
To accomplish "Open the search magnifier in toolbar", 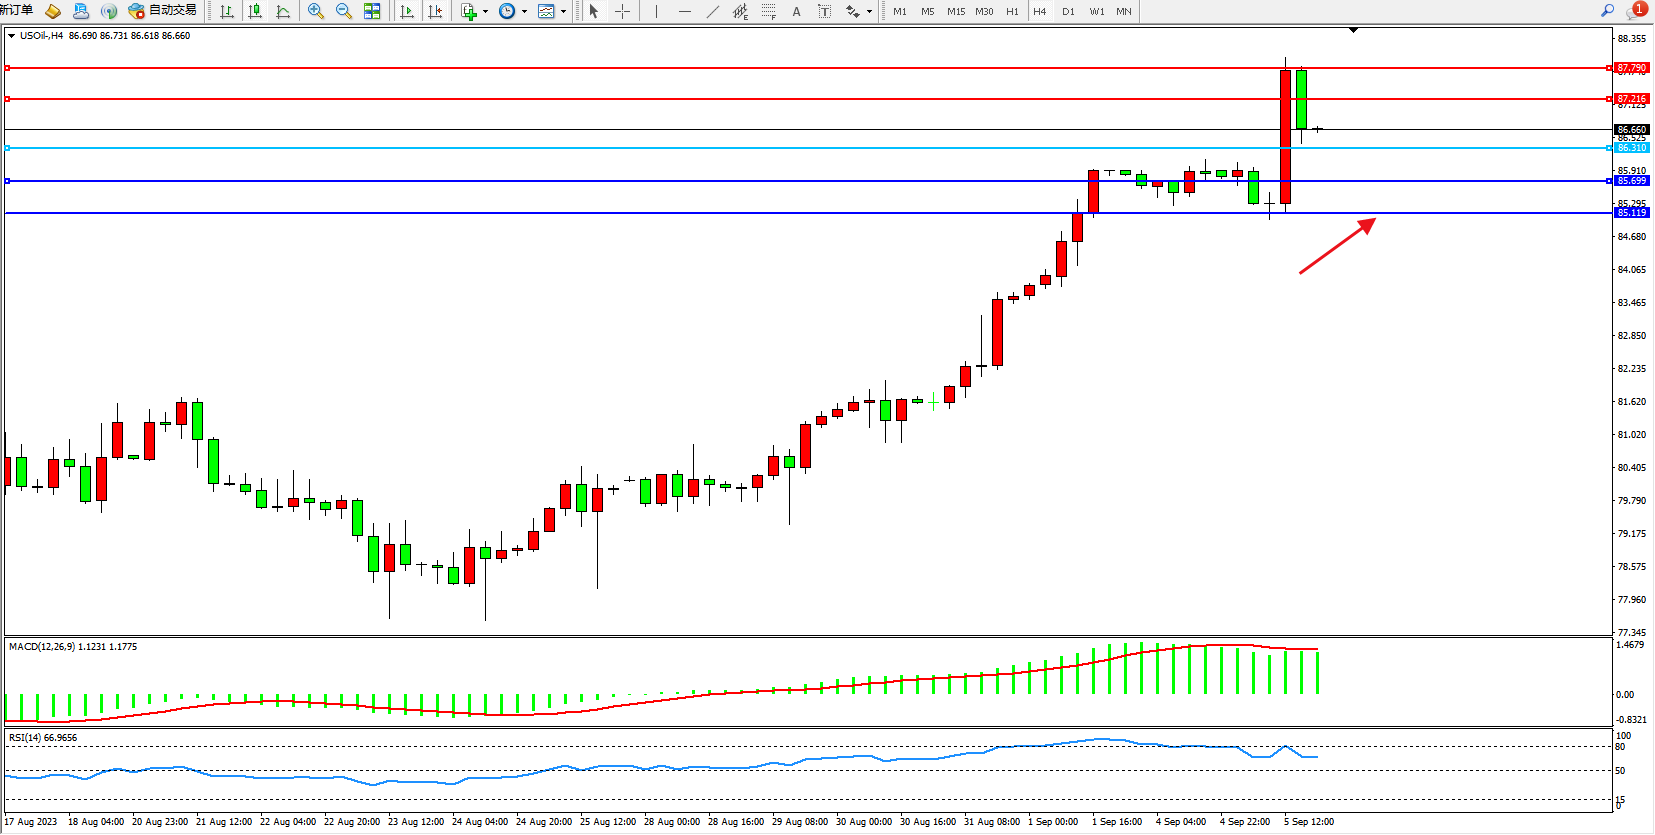I will click(x=1607, y=10).
